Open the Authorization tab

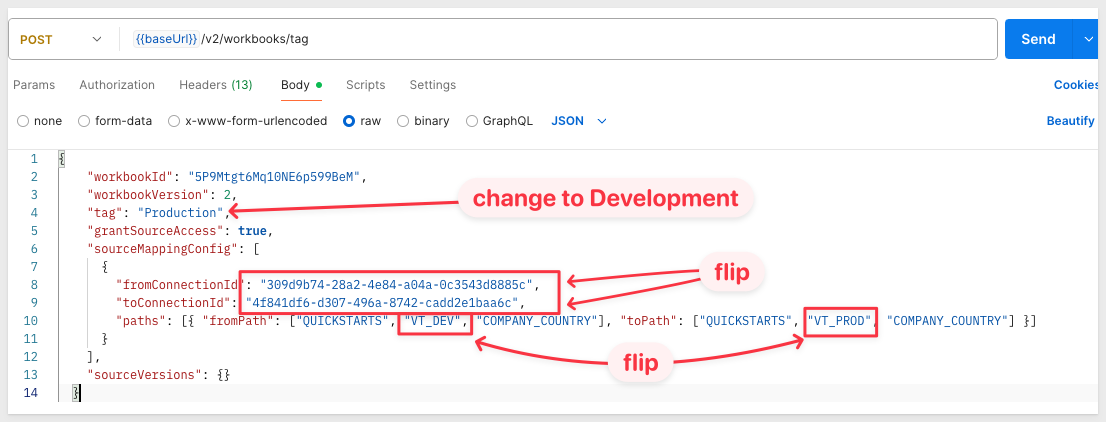pos(117,85)
